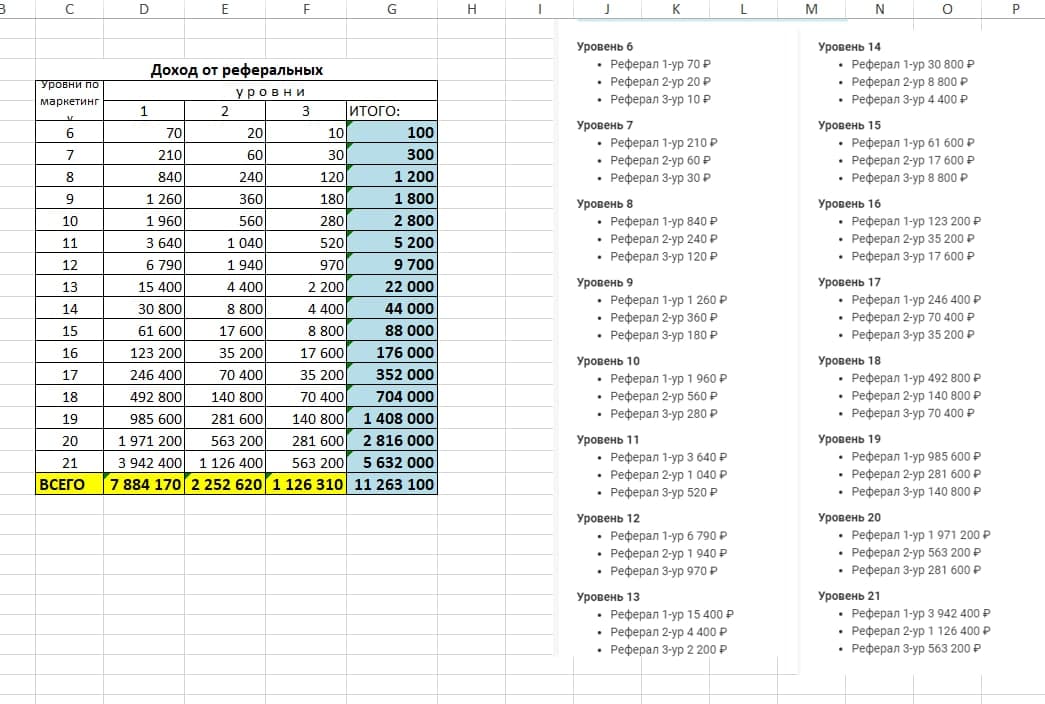Select column H header
Image resolution: width=1045 pixels, height=704 pixels.
tap(472, 9)
